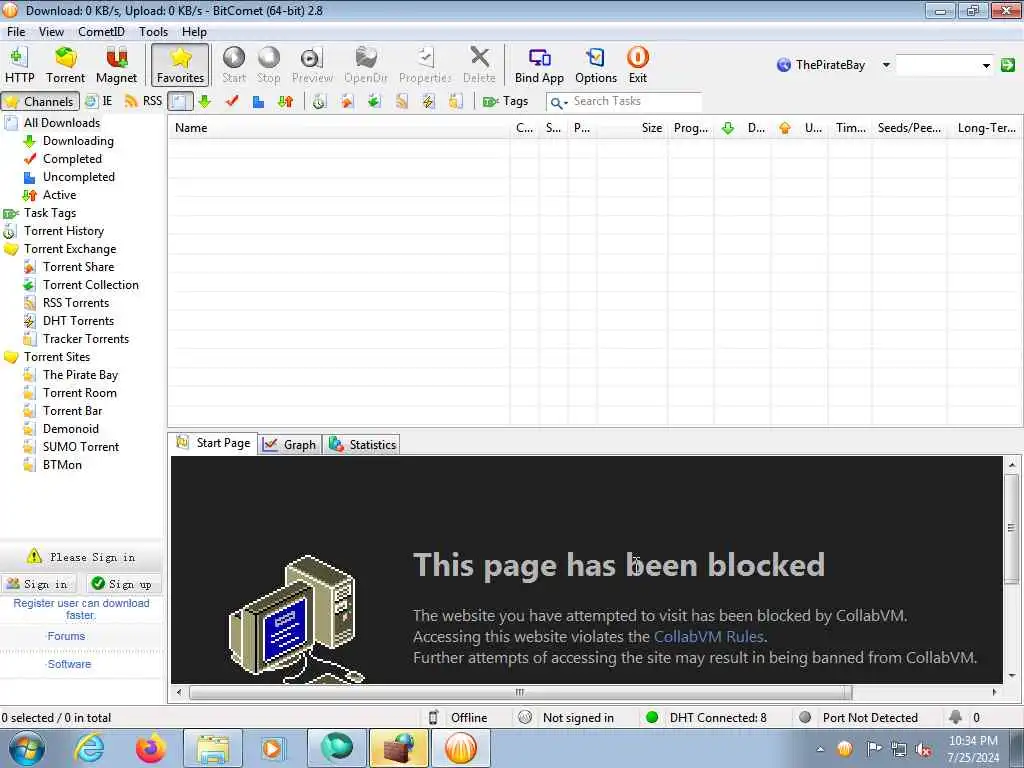Click the Torrent Collection toolbar icon

(374, 101)
